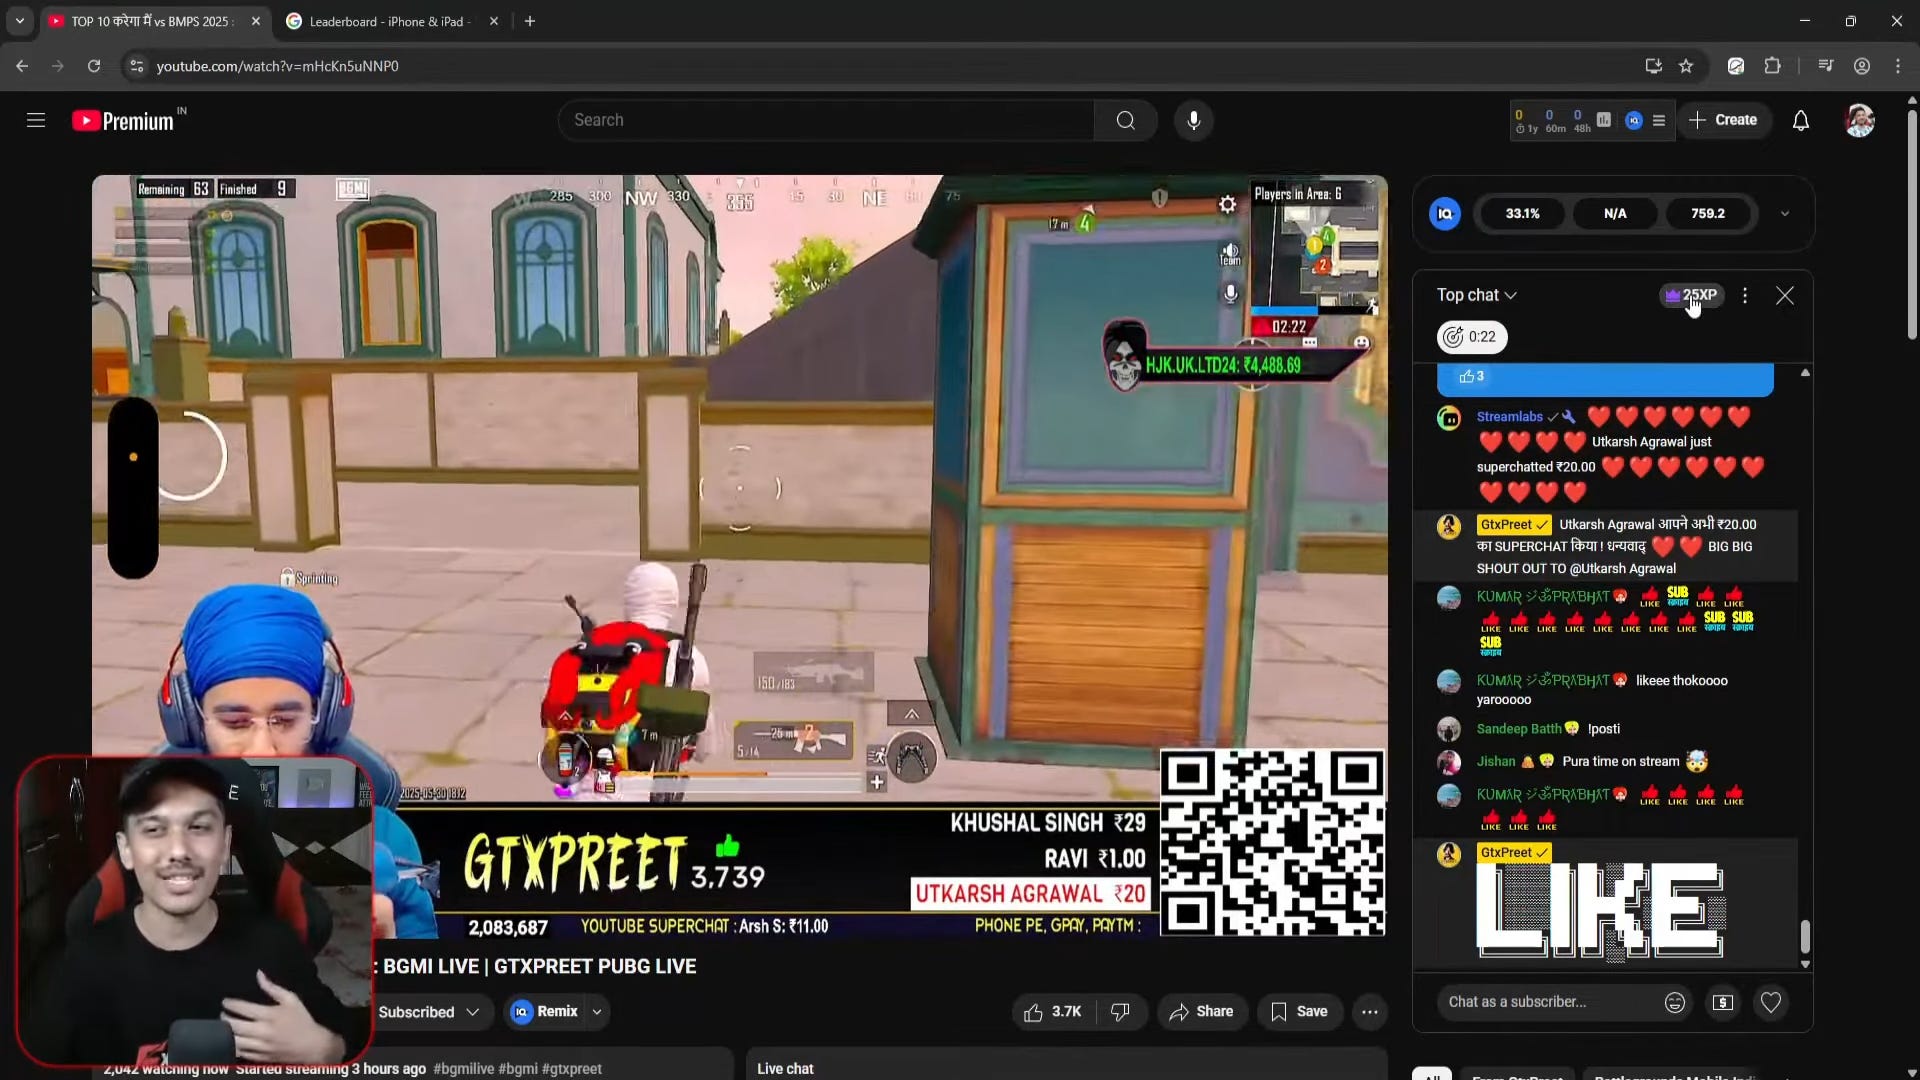Open the Chrome extensions puzzle icon
This screenshot has width=1920, height=1080.
[1772, 66]
